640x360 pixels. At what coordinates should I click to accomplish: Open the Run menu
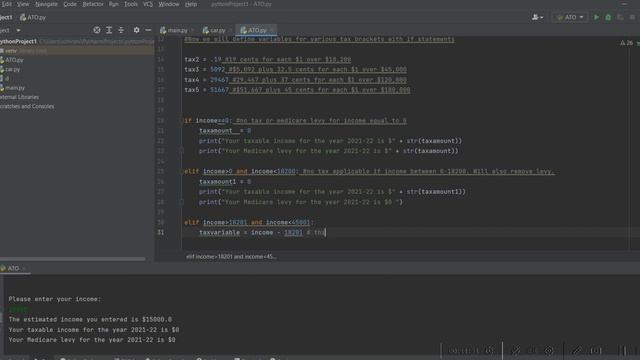click(113, 4)
